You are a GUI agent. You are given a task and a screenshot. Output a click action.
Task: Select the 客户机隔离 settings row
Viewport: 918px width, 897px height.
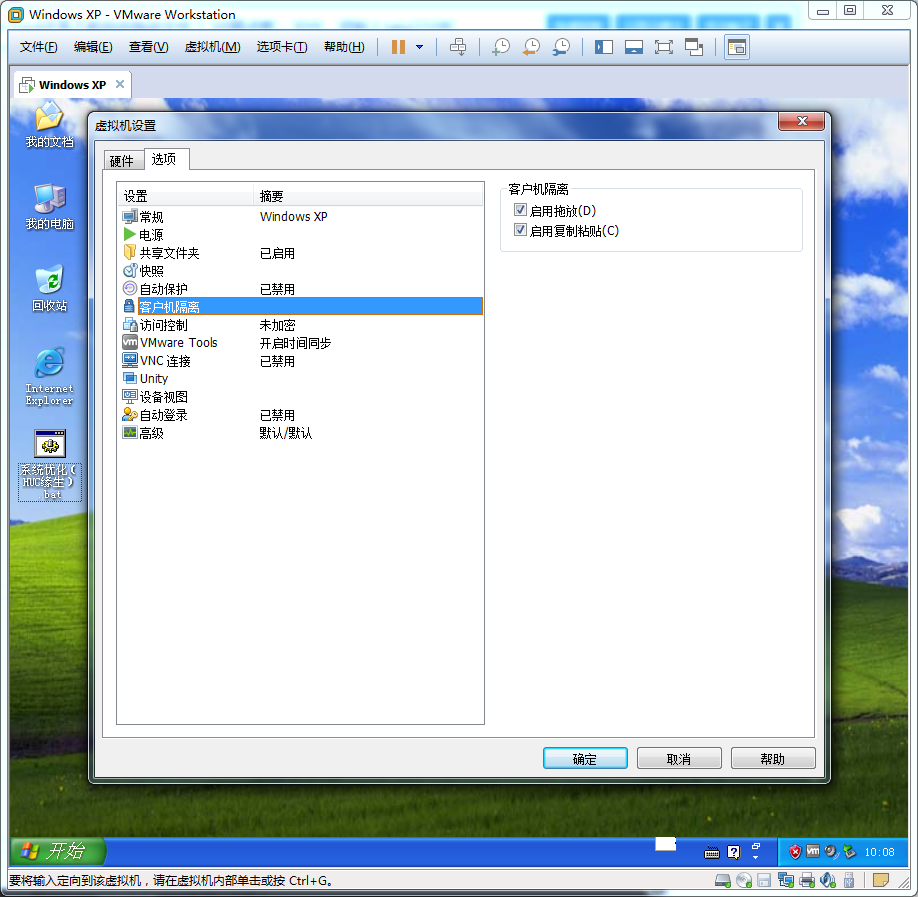[x=300, y=306]
